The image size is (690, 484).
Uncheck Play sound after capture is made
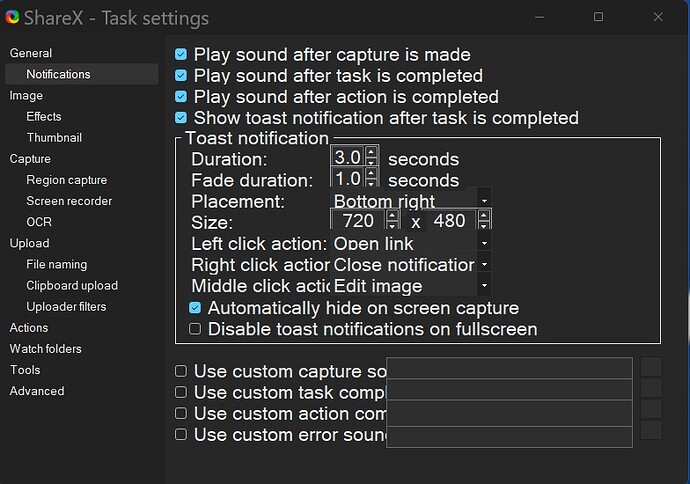[x=181, y=54]
